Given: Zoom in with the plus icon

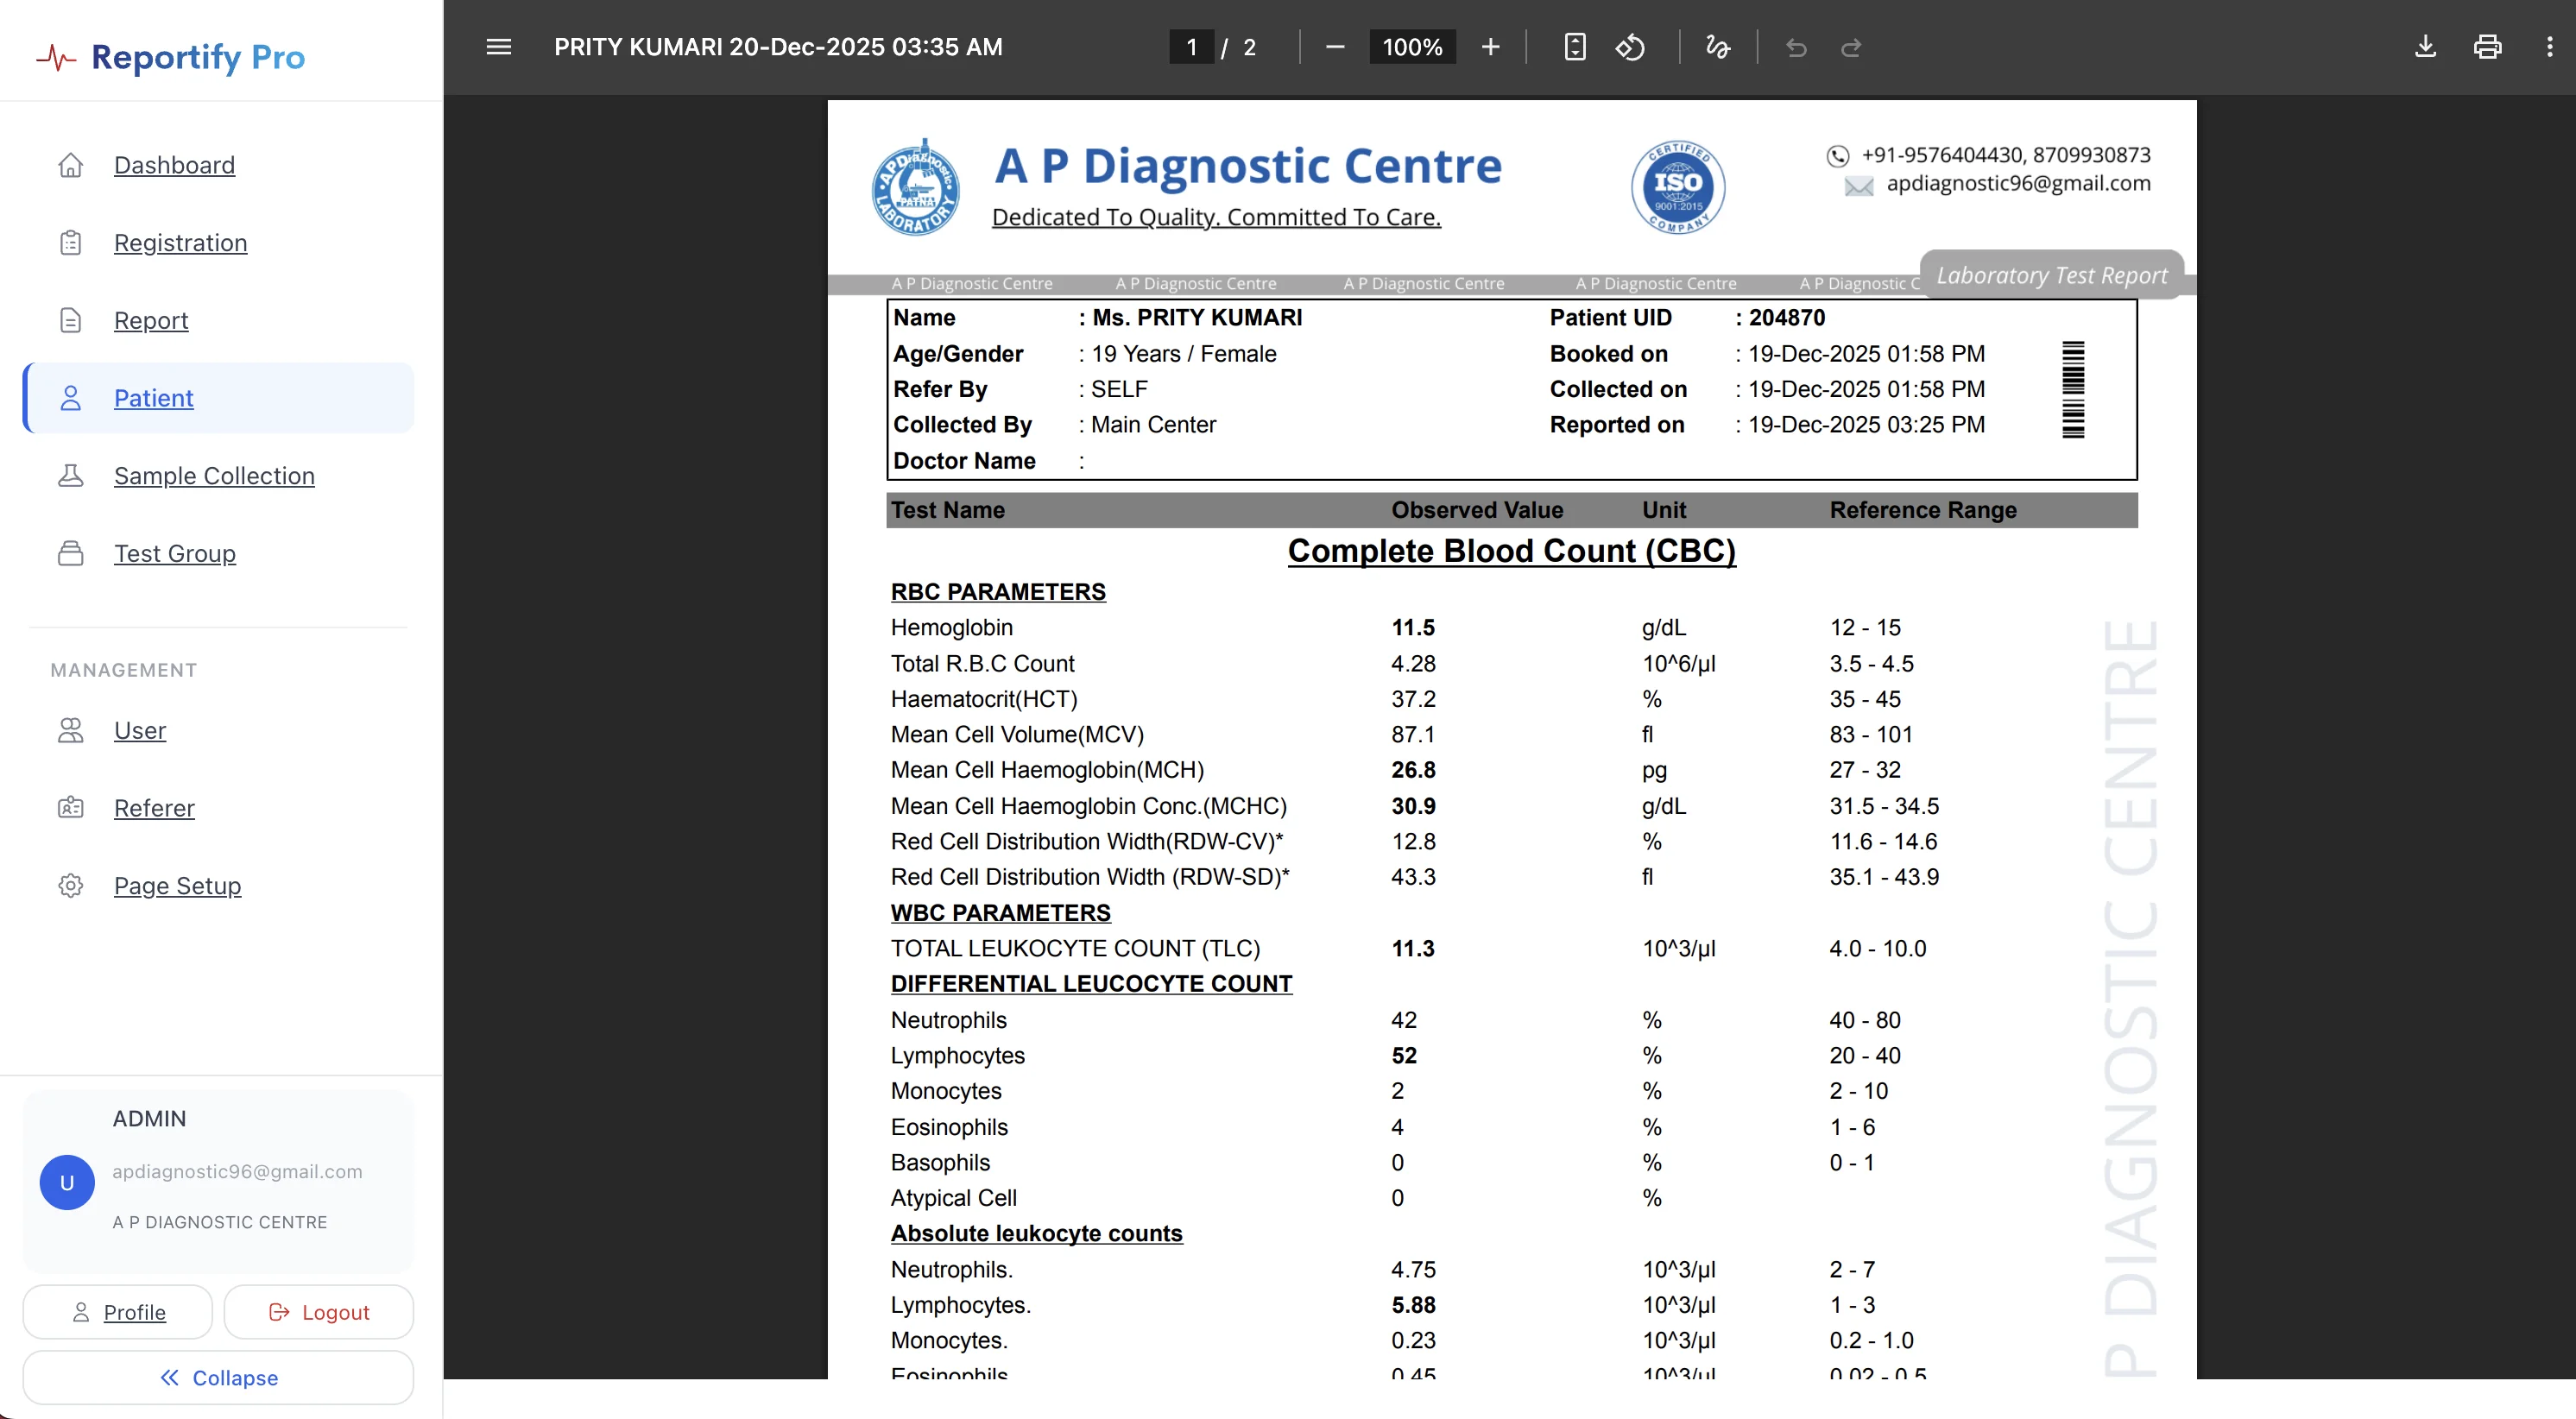Looking at the screenshot, I should pyautogui.click(x=1490, y=47).
